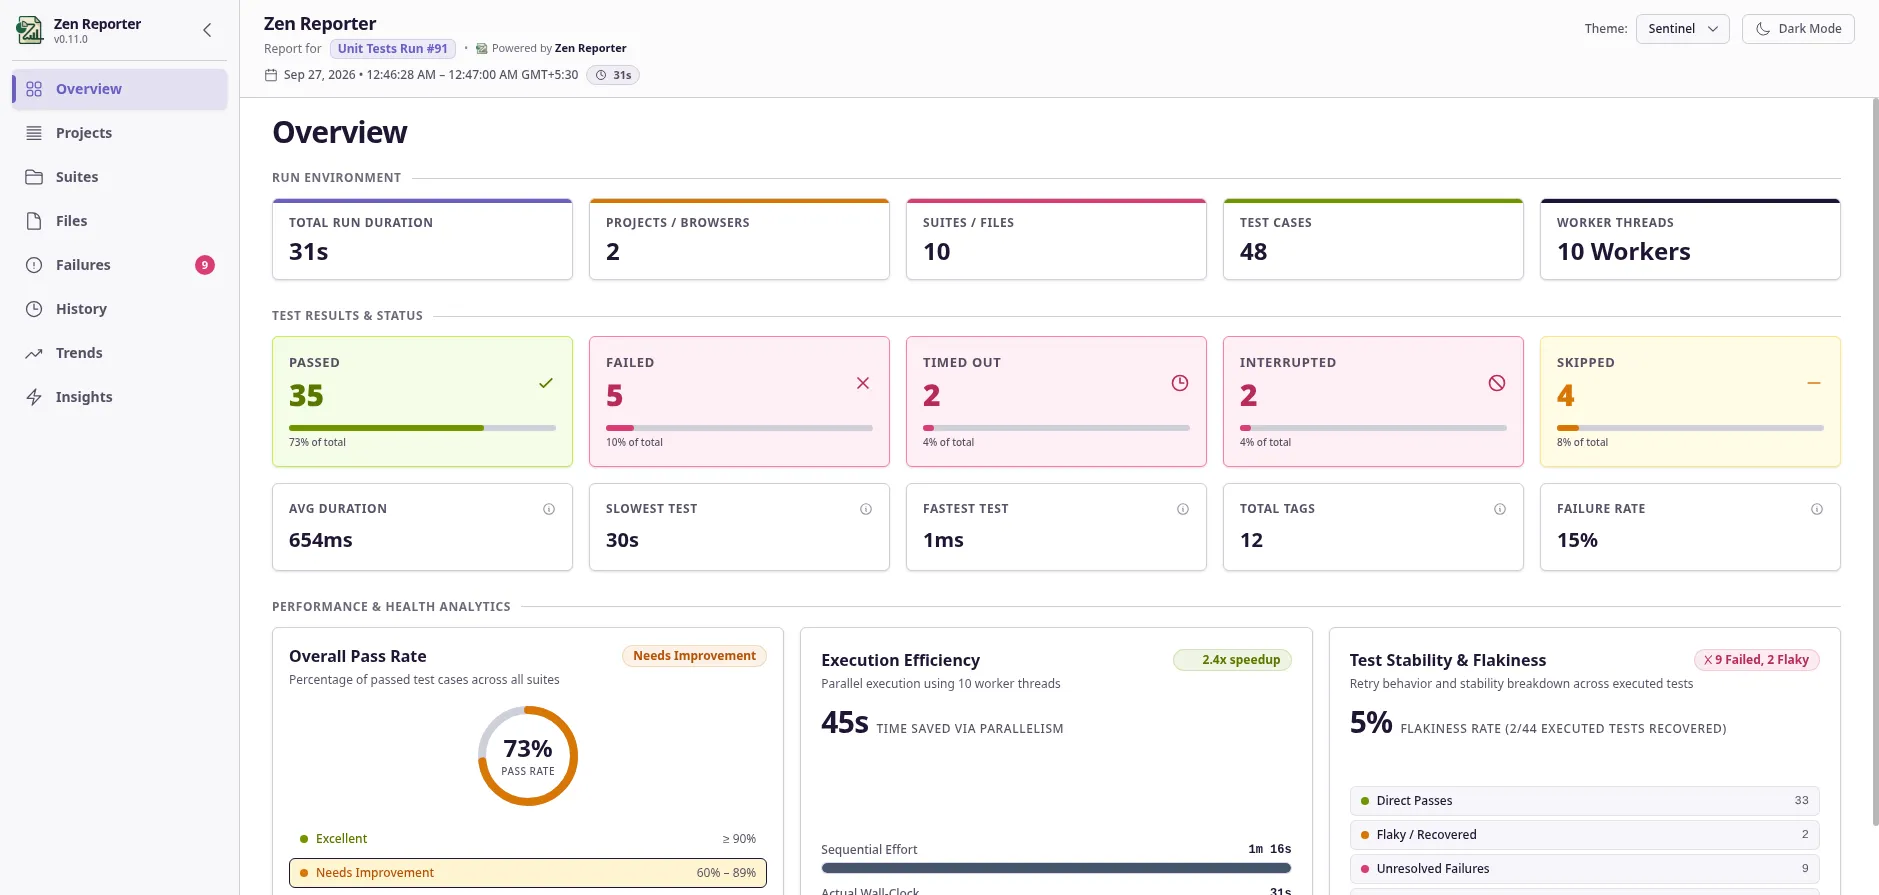Screen dimensions: 1879x895
Task: Click the page vertical scrollbar
Action: point(1875,462)
